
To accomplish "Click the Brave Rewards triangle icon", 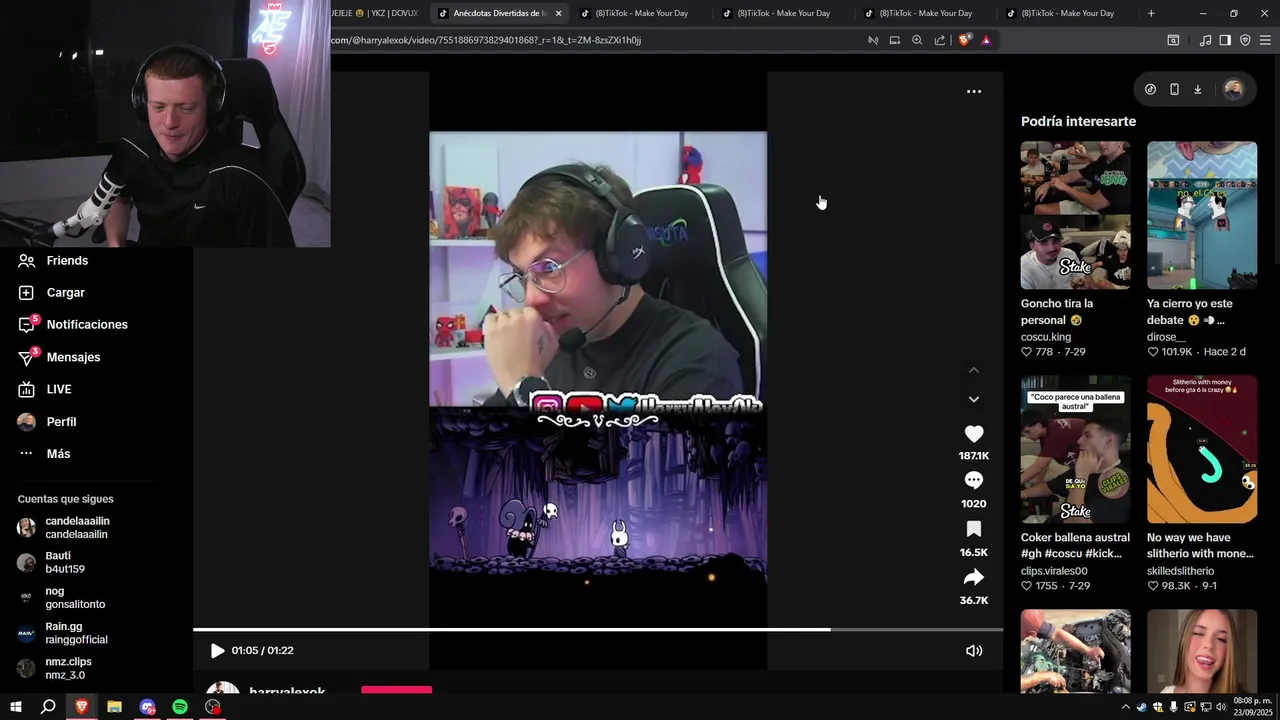I will pos(986,40).
